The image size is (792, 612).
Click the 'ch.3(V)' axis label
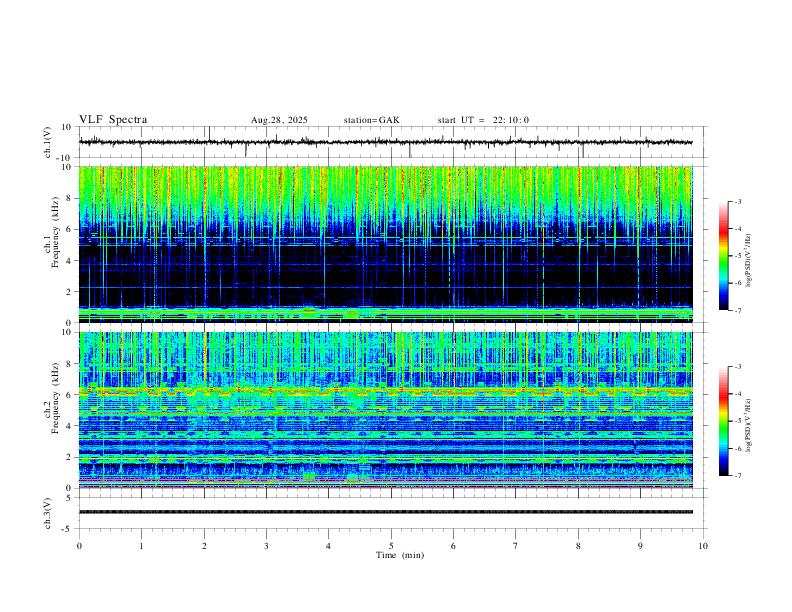48,513
